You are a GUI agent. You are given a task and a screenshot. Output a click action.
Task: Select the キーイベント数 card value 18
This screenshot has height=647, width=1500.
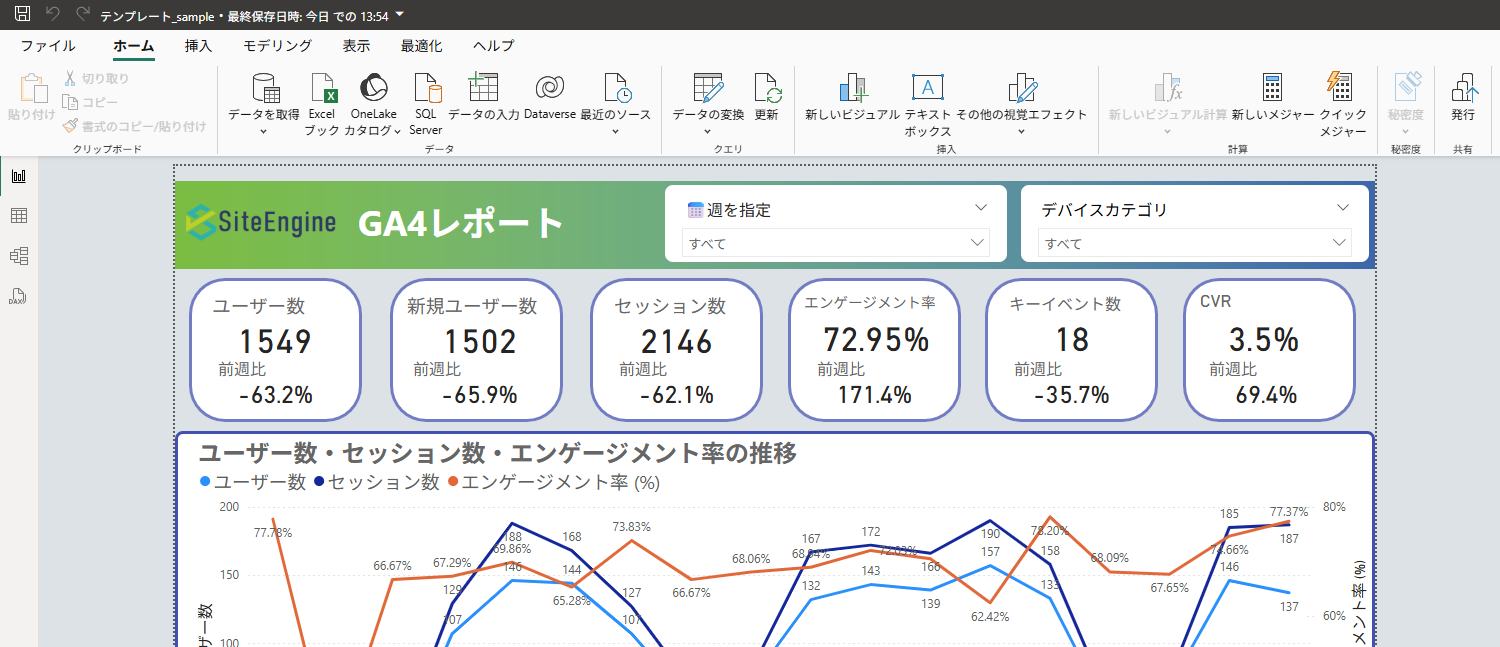1071,340
